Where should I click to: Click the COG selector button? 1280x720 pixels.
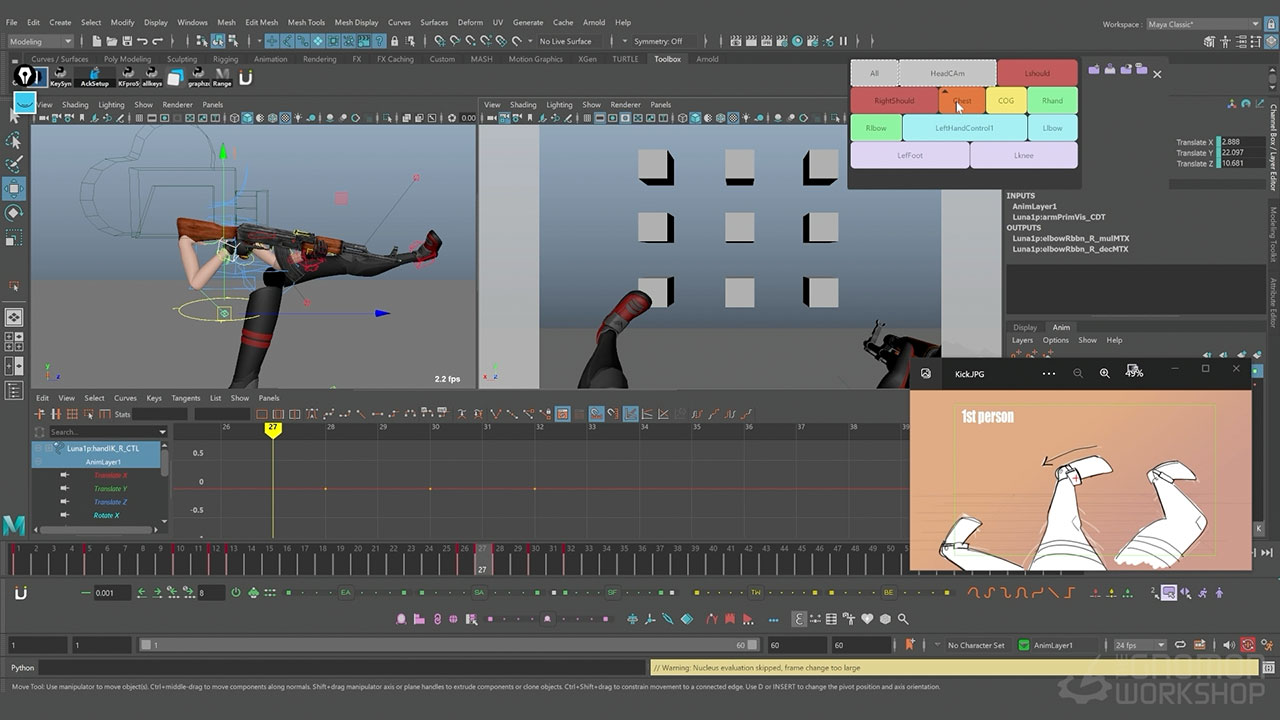pos(1005,101)
